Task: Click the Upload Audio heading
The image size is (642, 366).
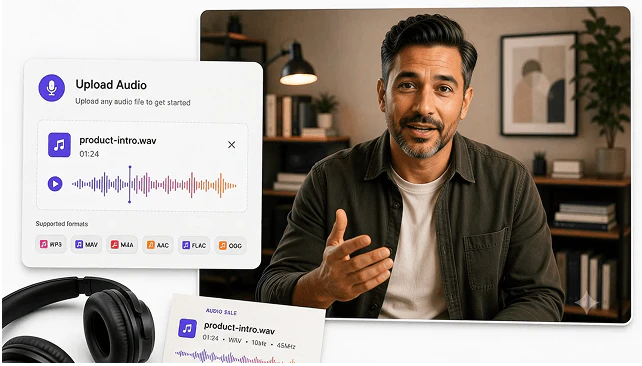Action: 111,85
